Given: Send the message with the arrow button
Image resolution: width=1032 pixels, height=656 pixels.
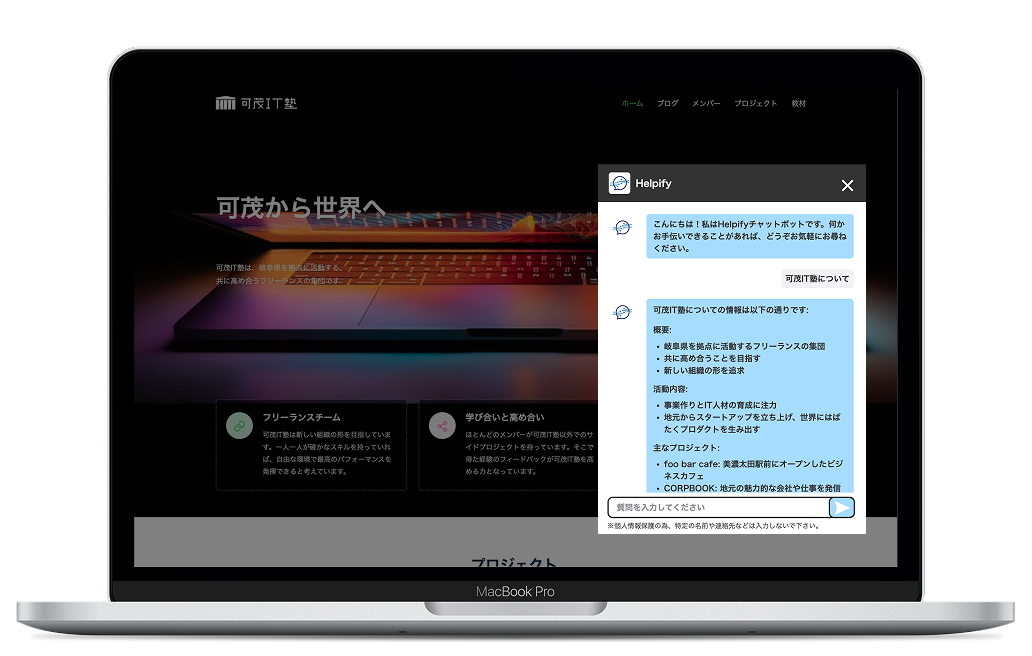Looking at the screenshot, I should tap(841, 507).
